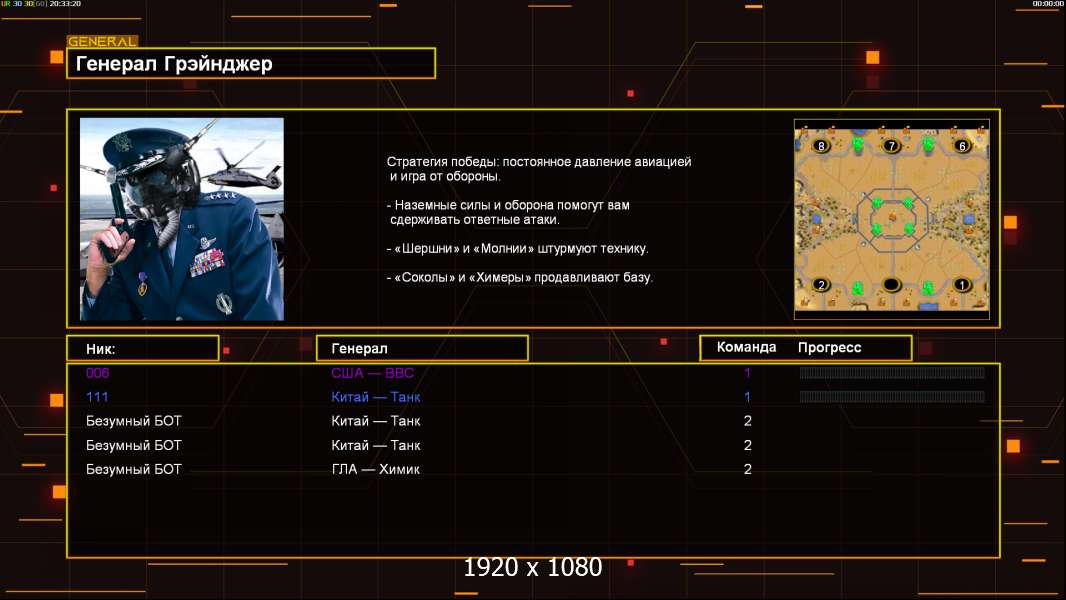Select the empty black start slot on minimap
The width and height of the screenshot is (1066, 600).
891,285
